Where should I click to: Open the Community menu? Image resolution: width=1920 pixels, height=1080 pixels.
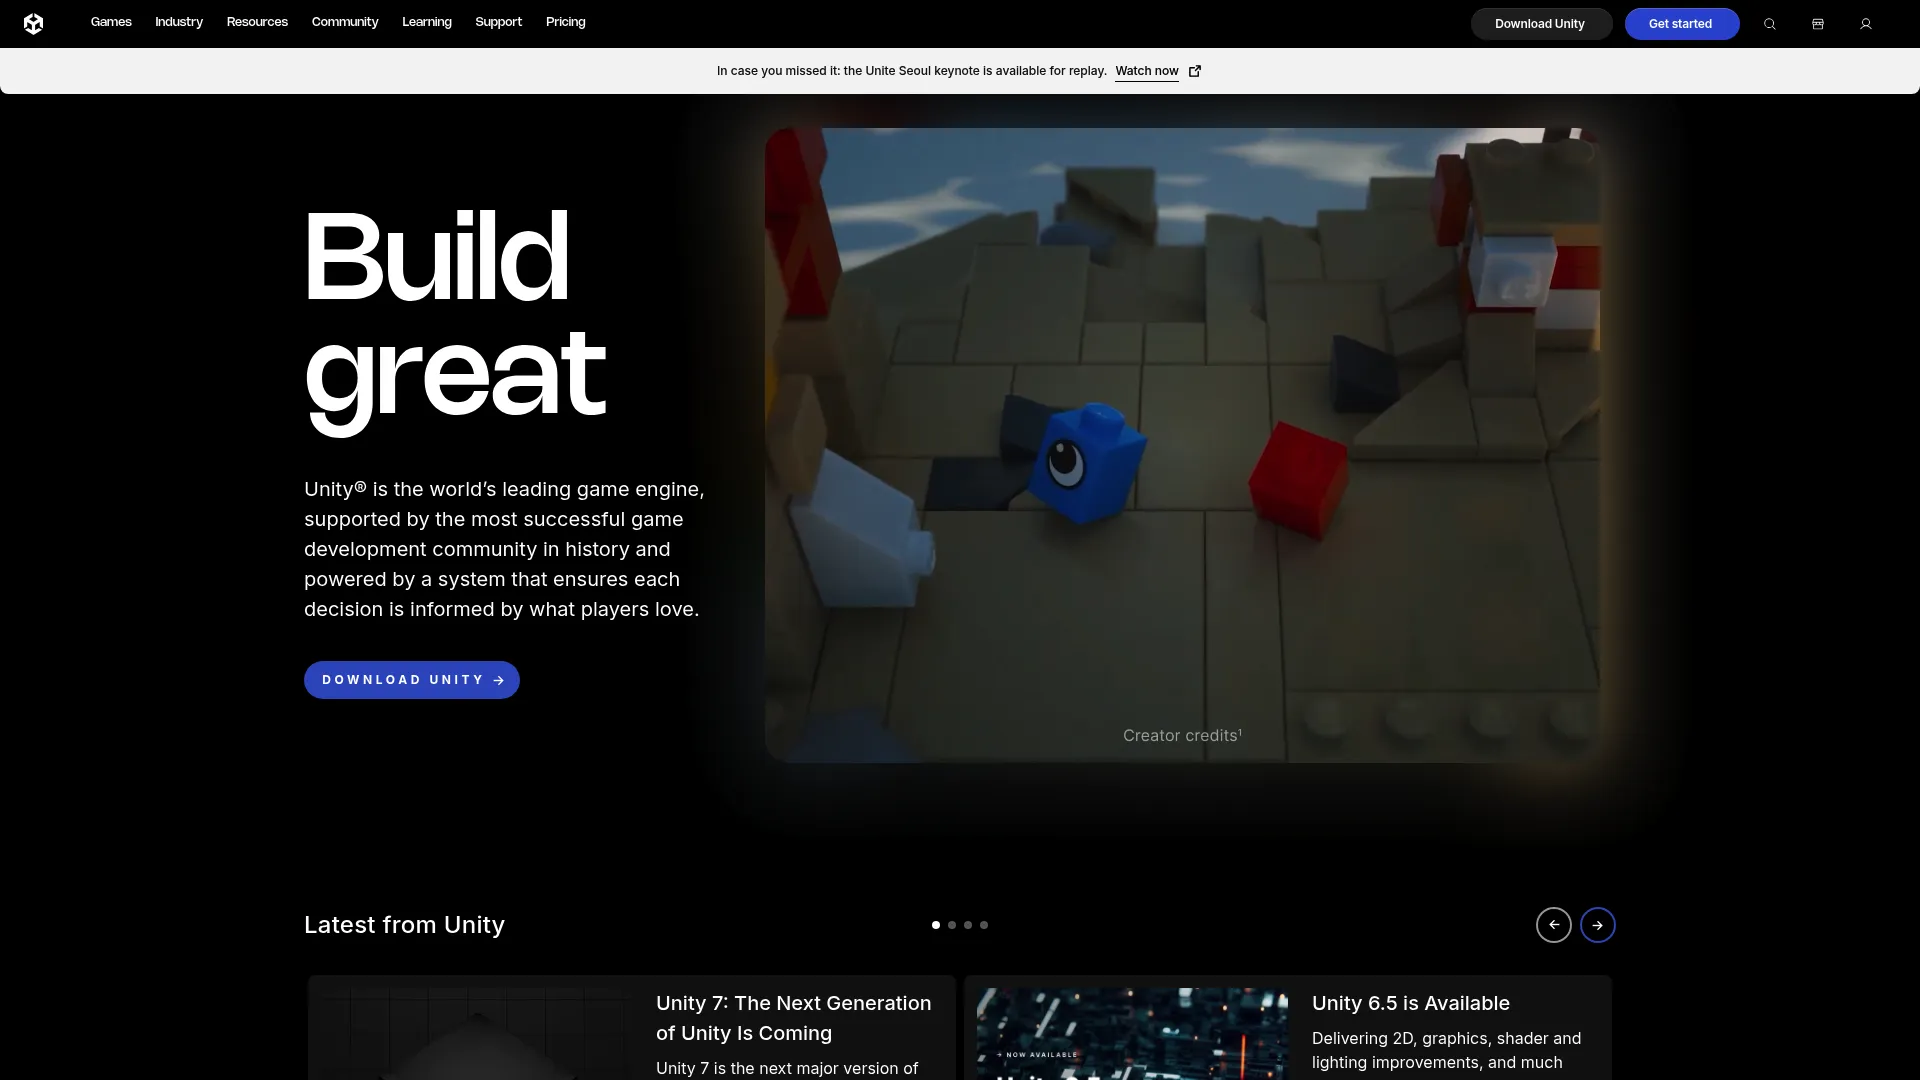click(x=345, y=22)
